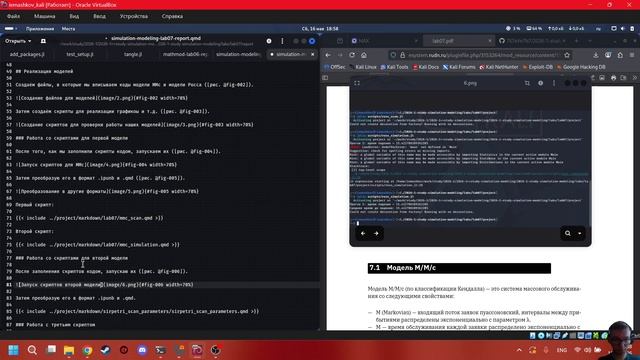Screen dimensions: 640x360
Task: Open the Google Hacking DB bookmark
Action: point(581,67)
